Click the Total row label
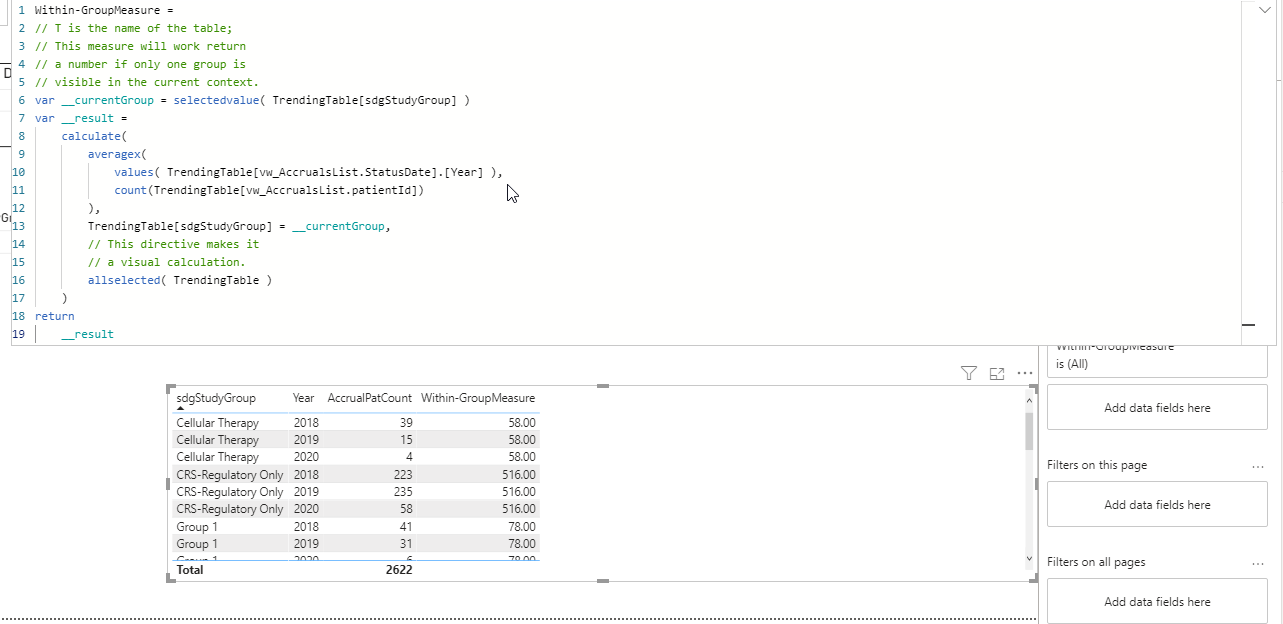Image resolution: width=1283 pixels, height=624 pixels. coord(190,570)
